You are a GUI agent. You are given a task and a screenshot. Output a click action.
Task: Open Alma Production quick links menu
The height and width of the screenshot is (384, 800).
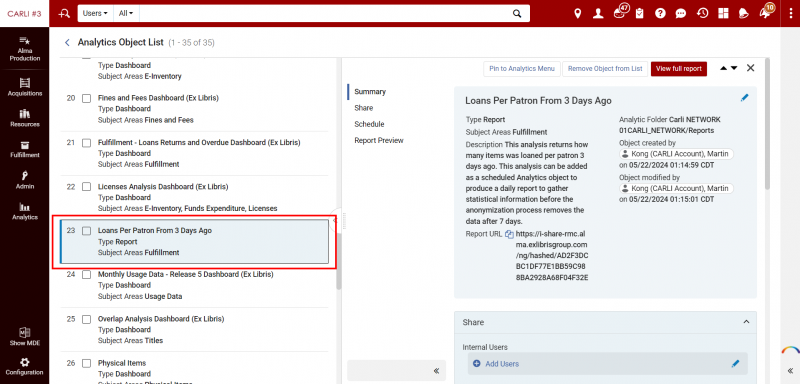point(24,49)
